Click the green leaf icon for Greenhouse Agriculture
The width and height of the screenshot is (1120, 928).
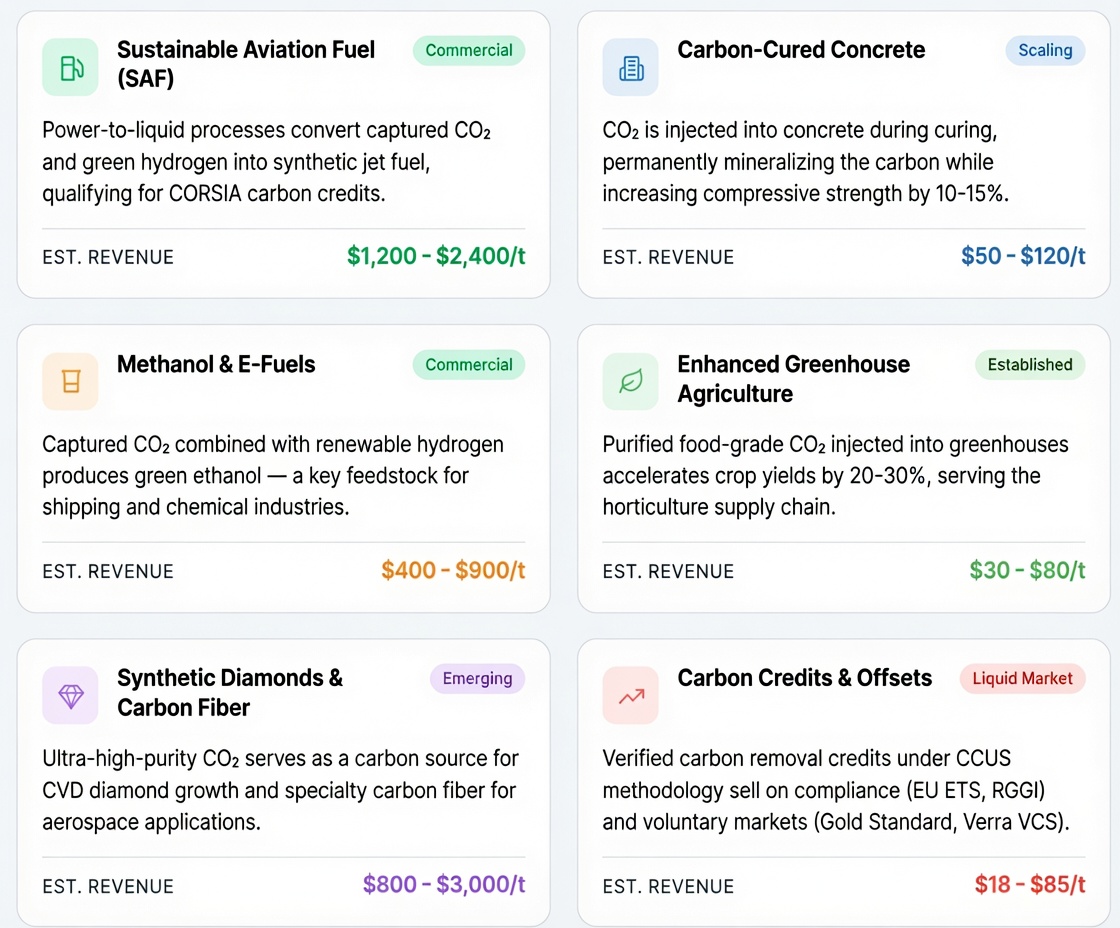(x=631, y=381)
